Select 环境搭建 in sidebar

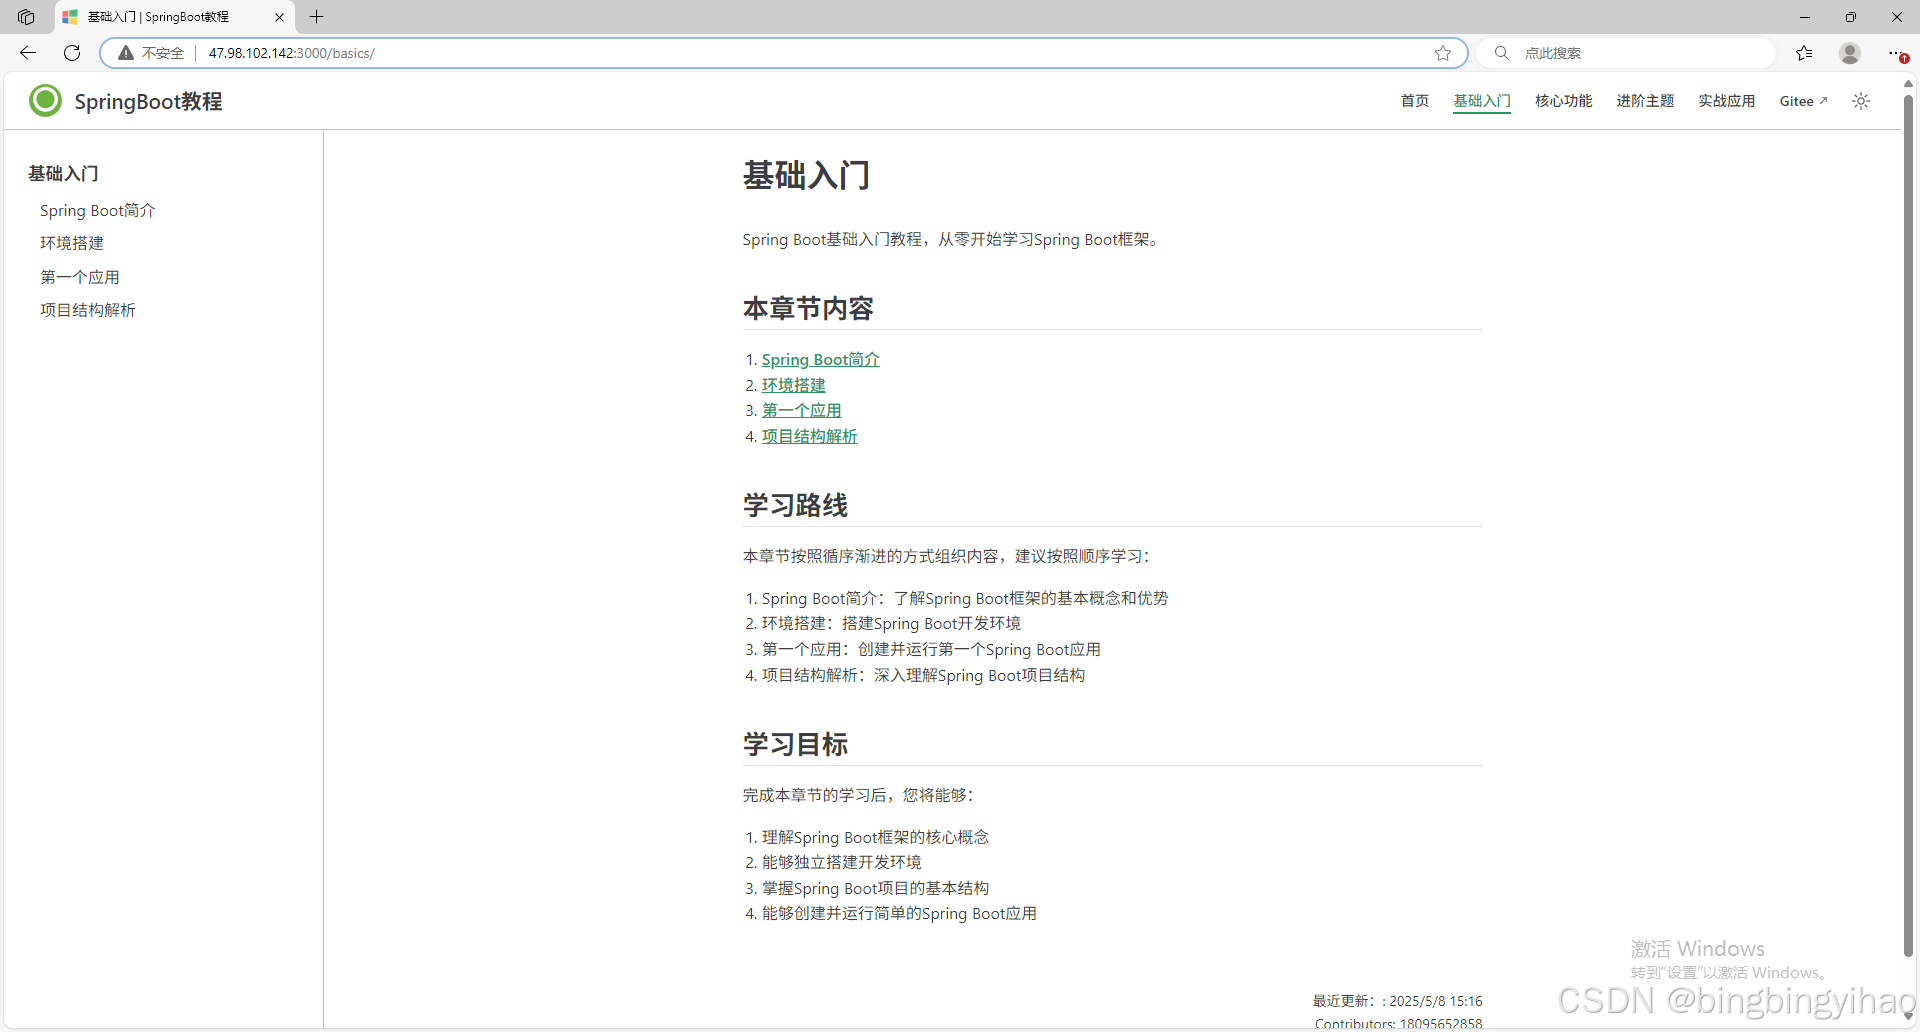tap(72, 243)
